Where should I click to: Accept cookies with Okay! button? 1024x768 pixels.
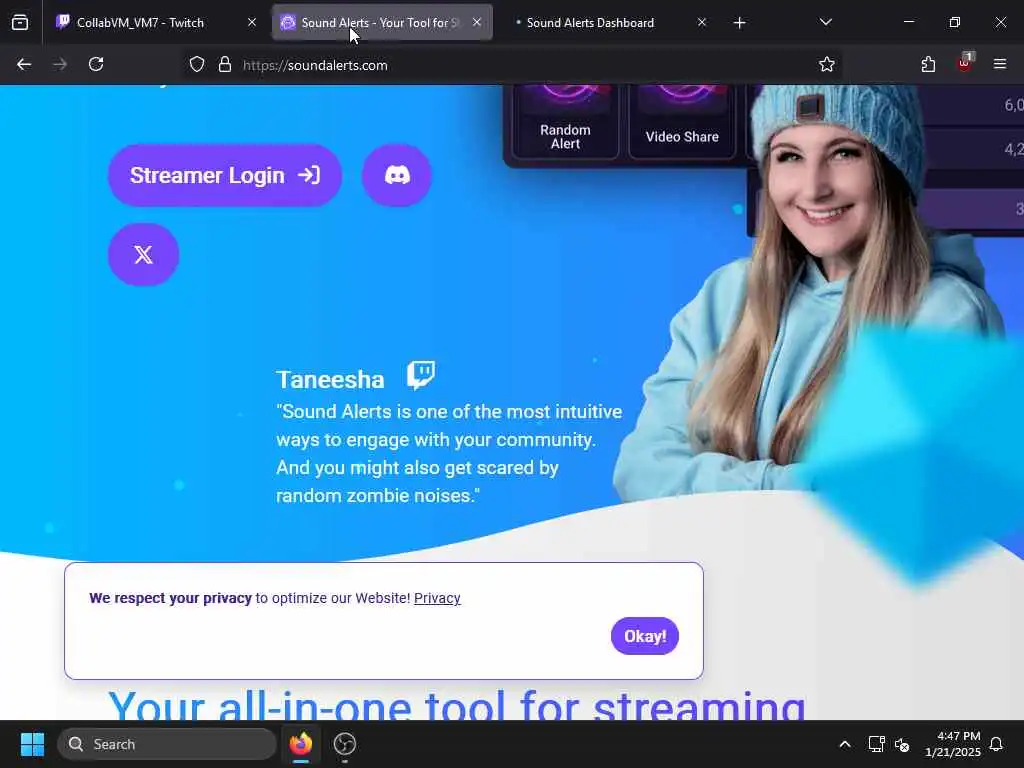[x=645, y=636]
